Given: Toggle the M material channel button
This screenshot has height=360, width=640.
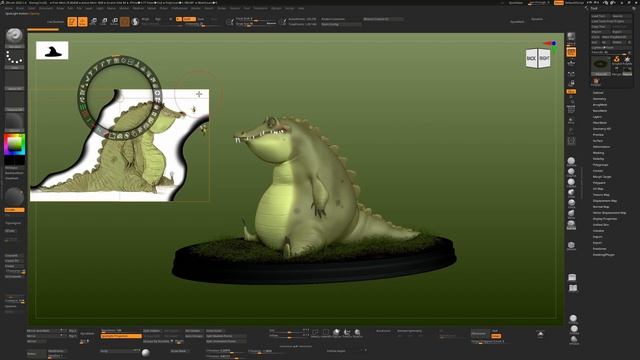Looking at the screenshot, I should [170, 19].
